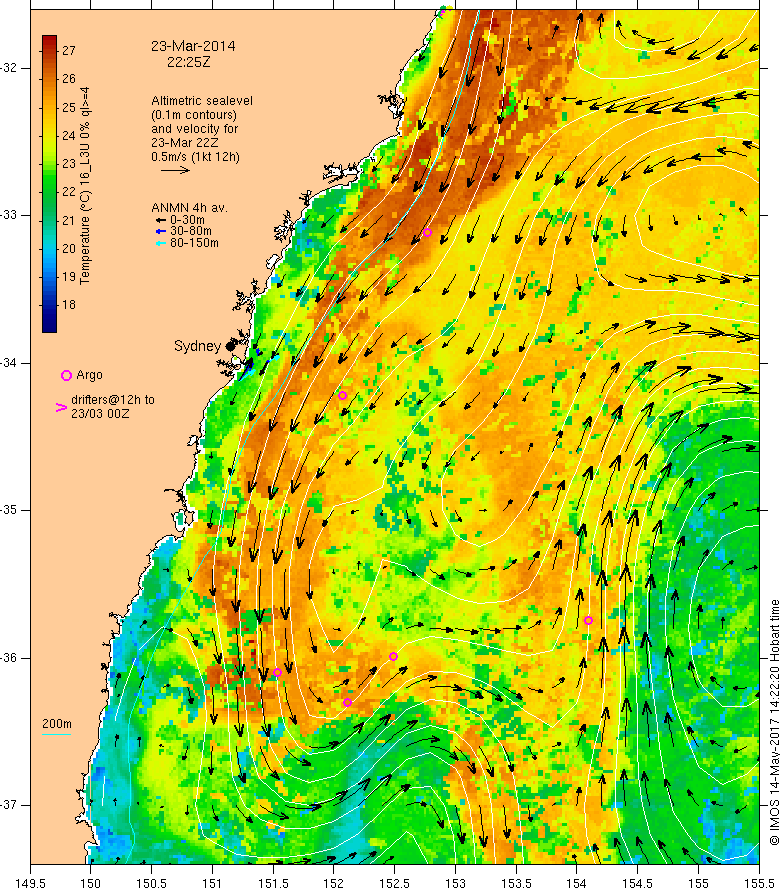Click the 22:25Z time label

[188, 62]
